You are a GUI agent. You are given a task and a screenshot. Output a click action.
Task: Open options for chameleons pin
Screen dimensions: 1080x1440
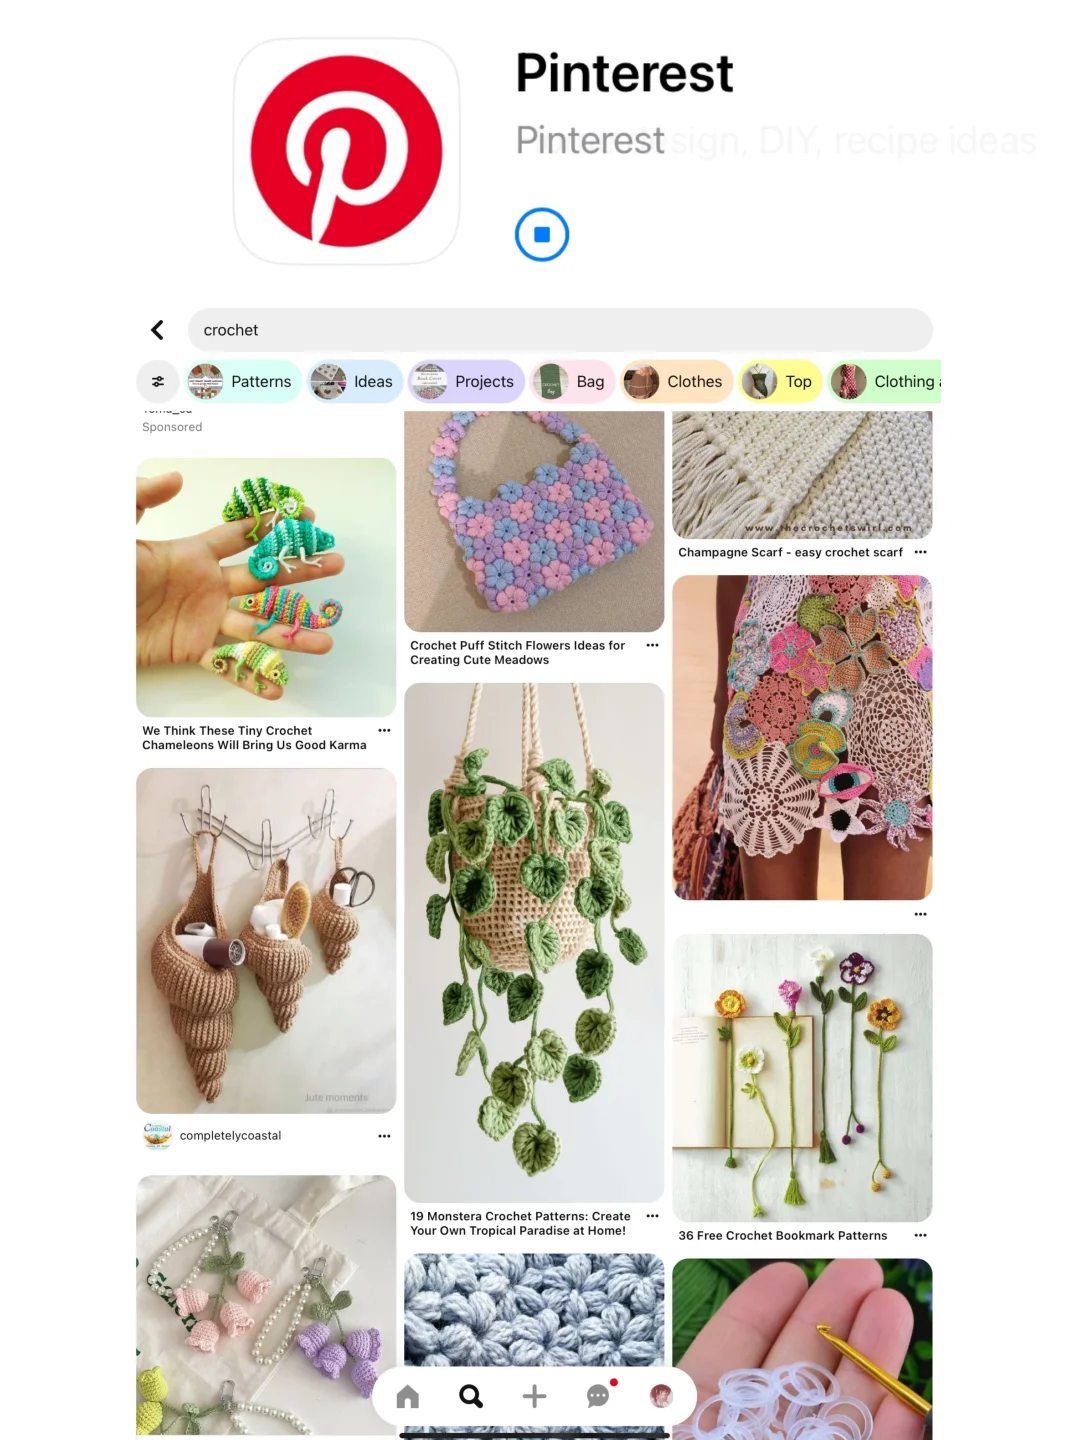tap(384, 731)
